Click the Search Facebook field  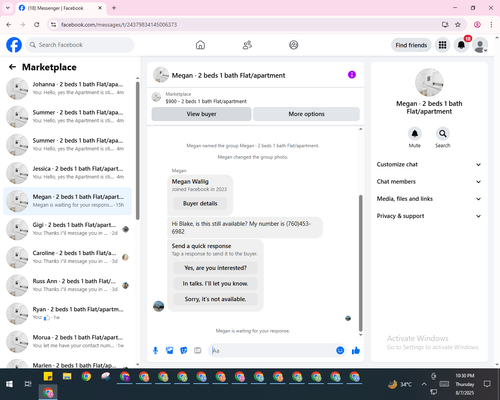[x=80, y=45]
